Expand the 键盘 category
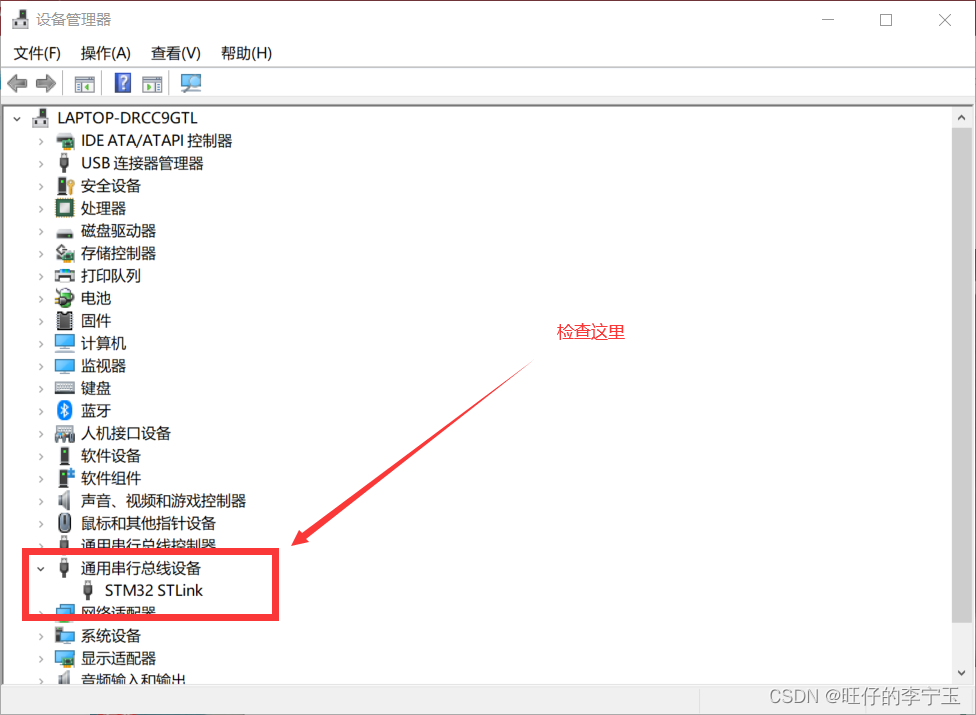Image resolution: width=976 pixels, height=715 pixels. point(41,389)
